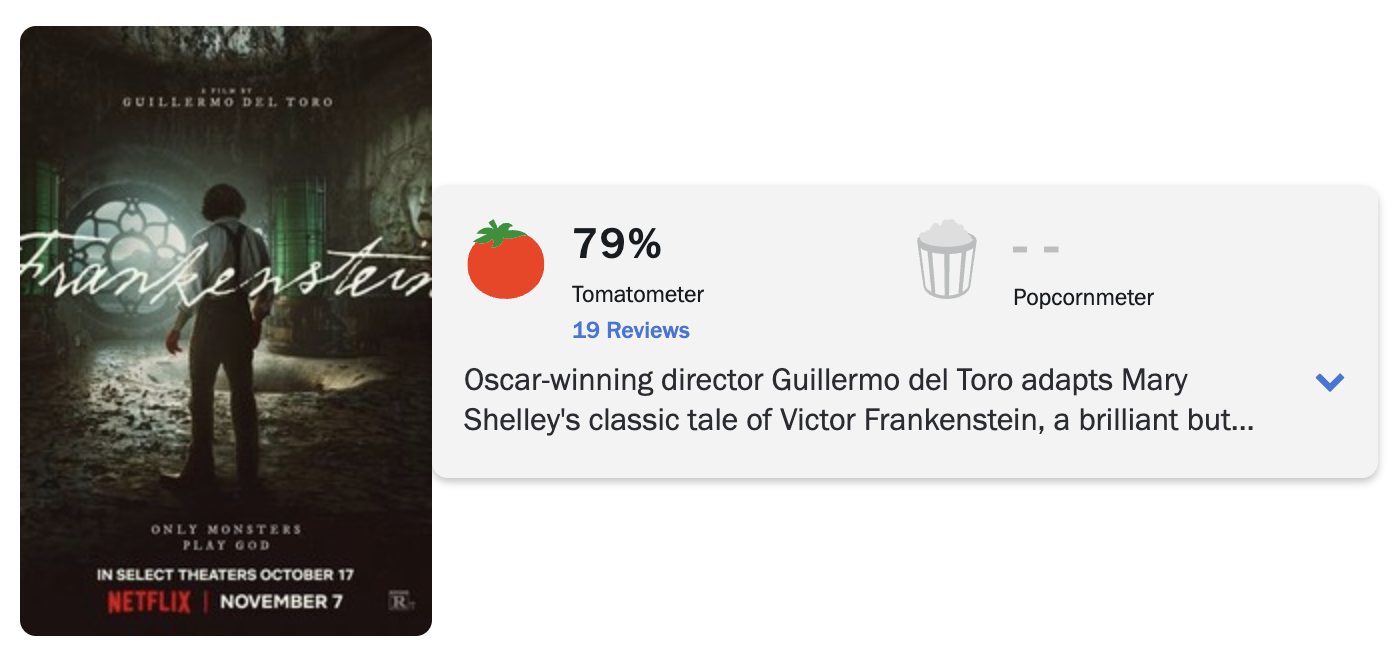Click the Popcornmeter label

tap(1083, 297)
